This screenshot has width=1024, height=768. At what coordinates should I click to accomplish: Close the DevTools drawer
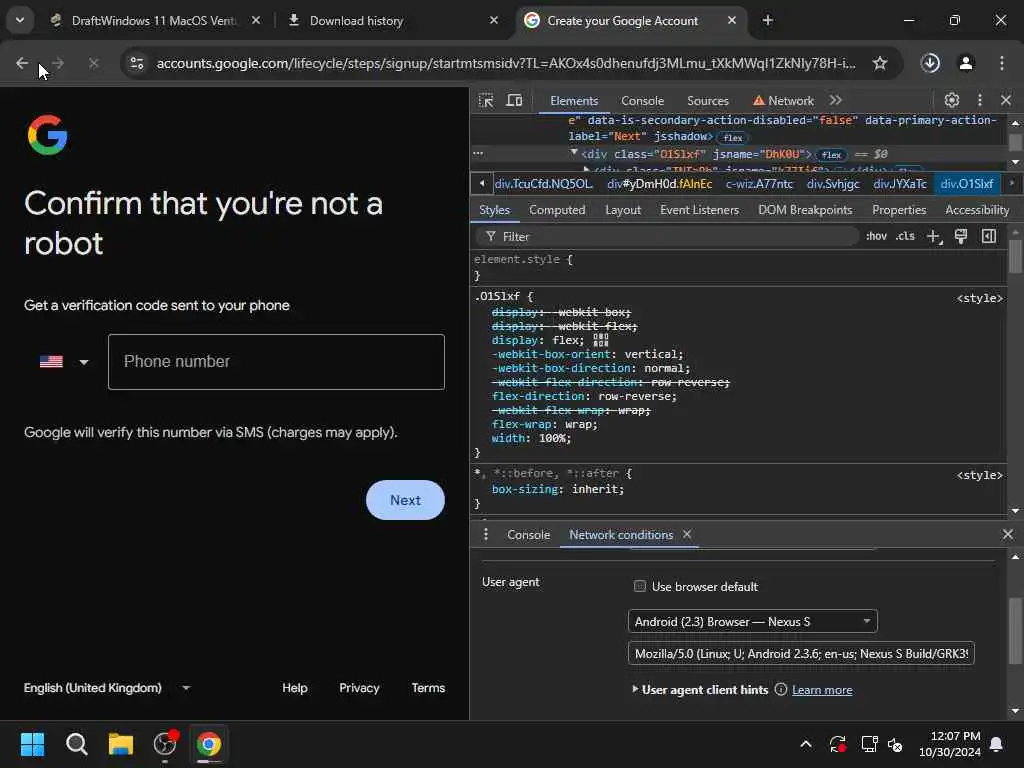(x=1008, y=534)
